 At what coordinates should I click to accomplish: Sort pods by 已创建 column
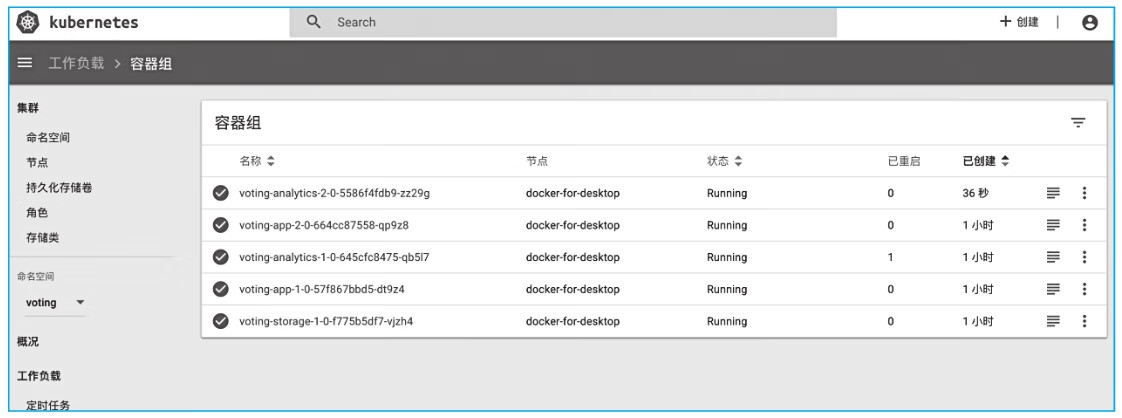click(x=985, y=161)
